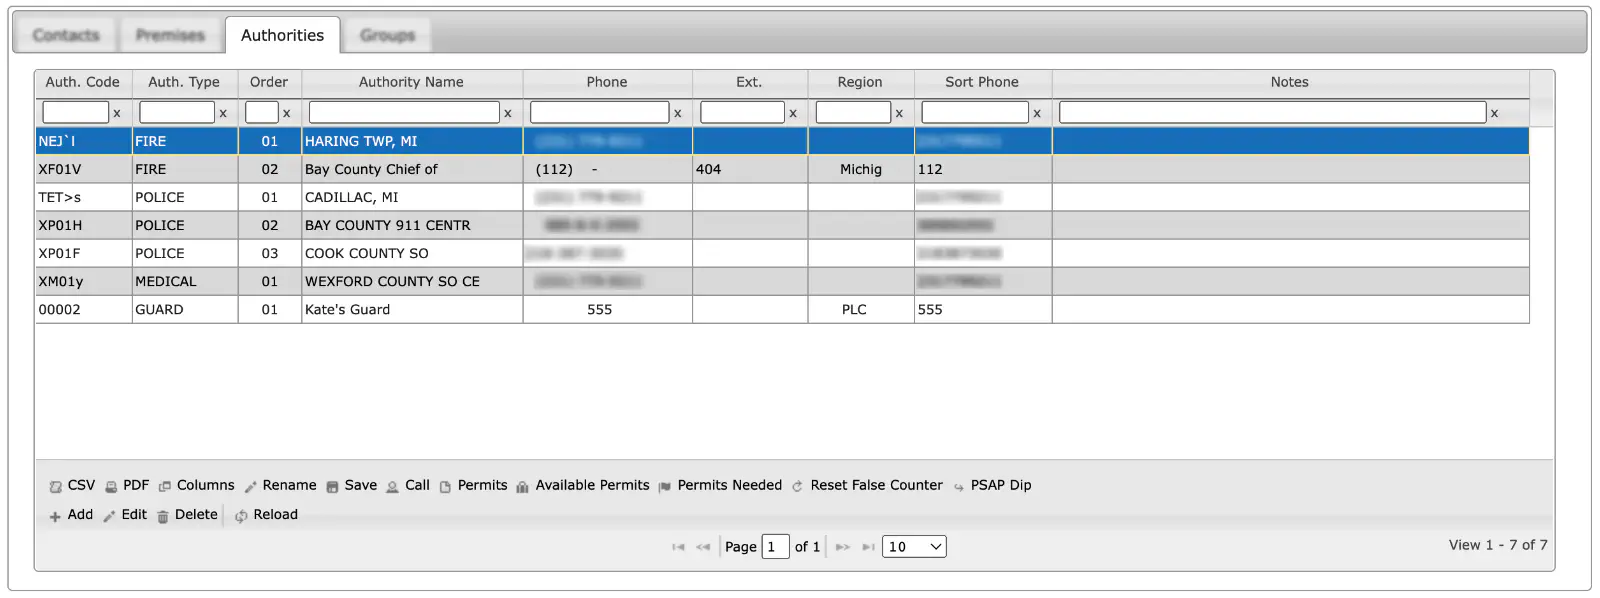Call the selected authority
The image size is (1600, 598).
pyautogui.click(x=408, y=485)
